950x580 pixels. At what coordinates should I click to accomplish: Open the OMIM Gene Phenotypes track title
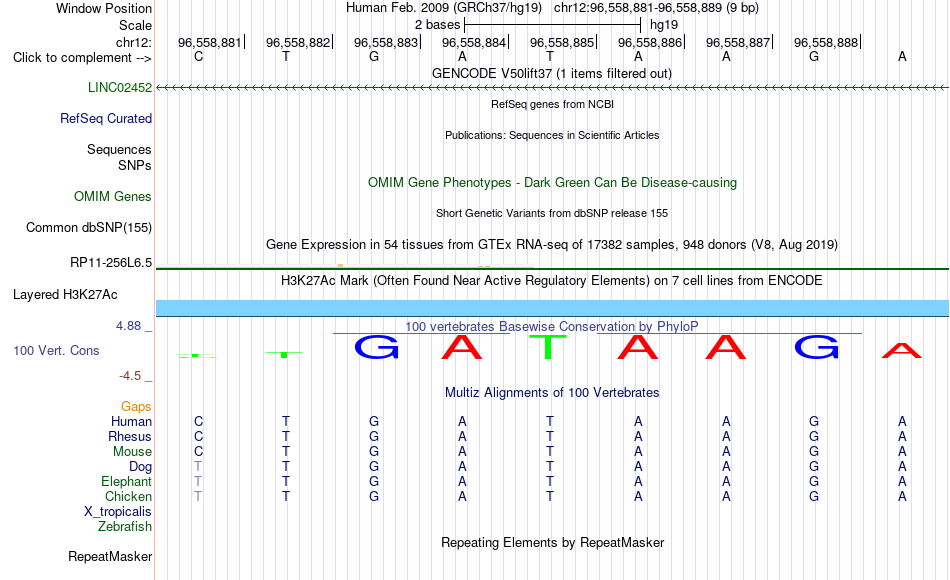pyautogui.click(x=552, y=182)
